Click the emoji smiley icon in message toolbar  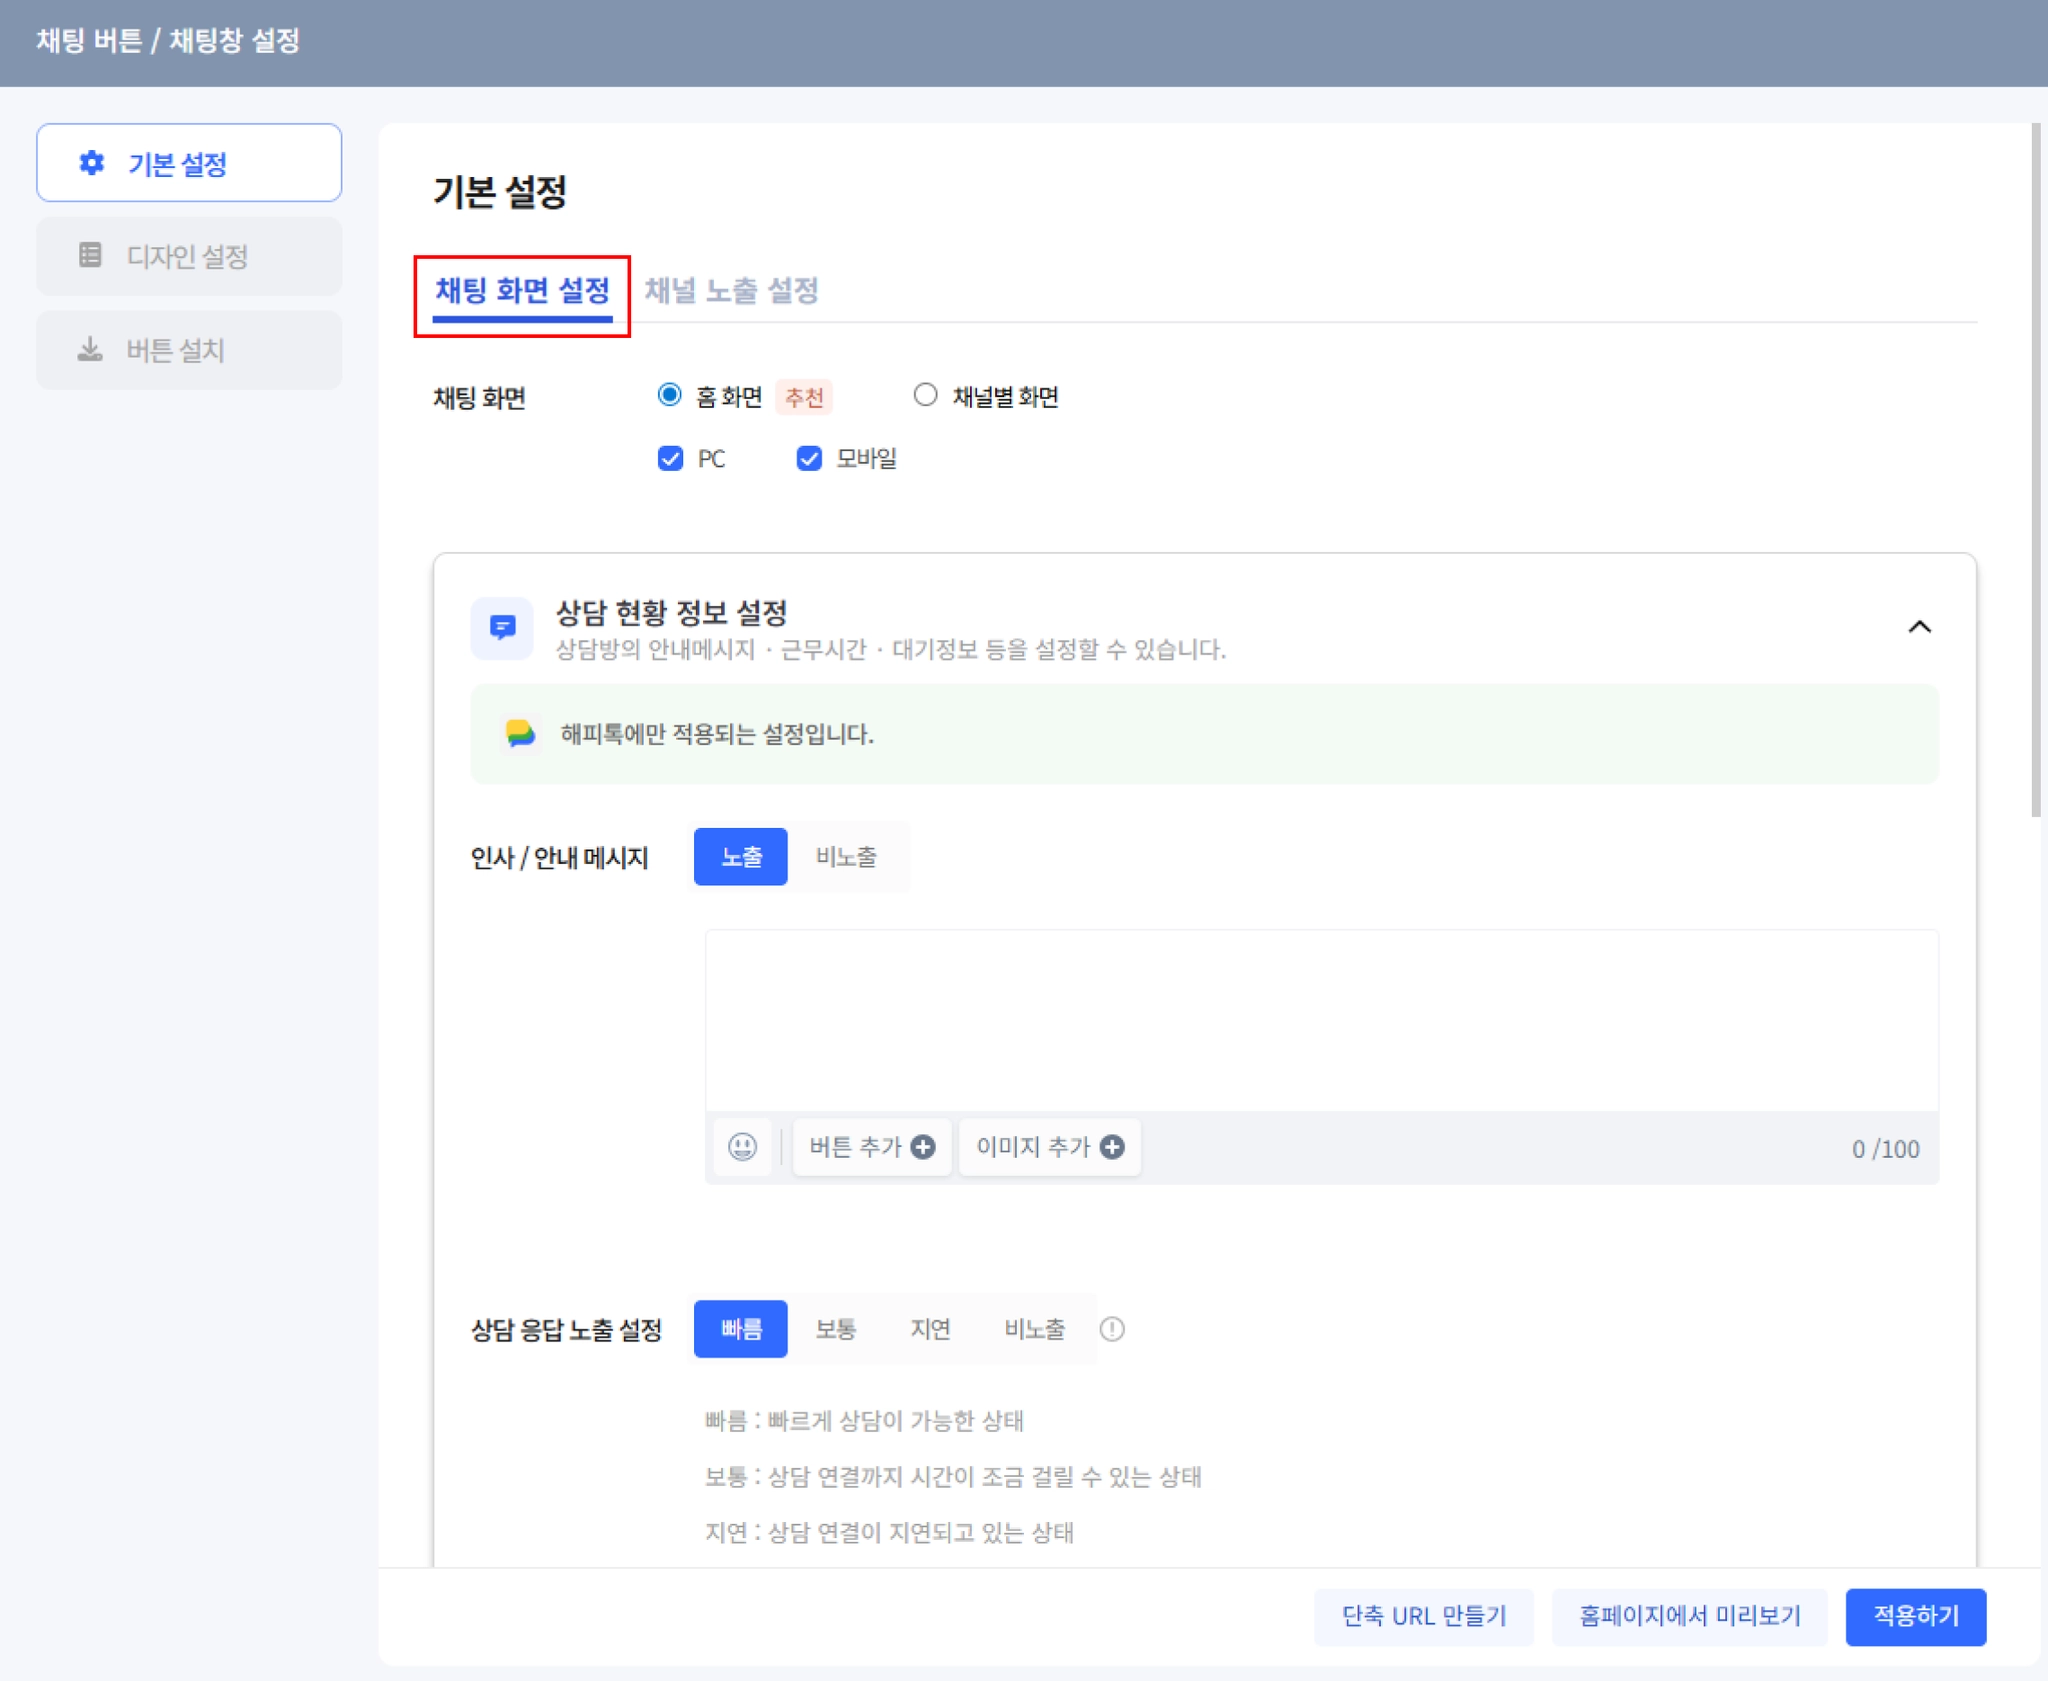pyautogui.click(x=742, y=1147)
